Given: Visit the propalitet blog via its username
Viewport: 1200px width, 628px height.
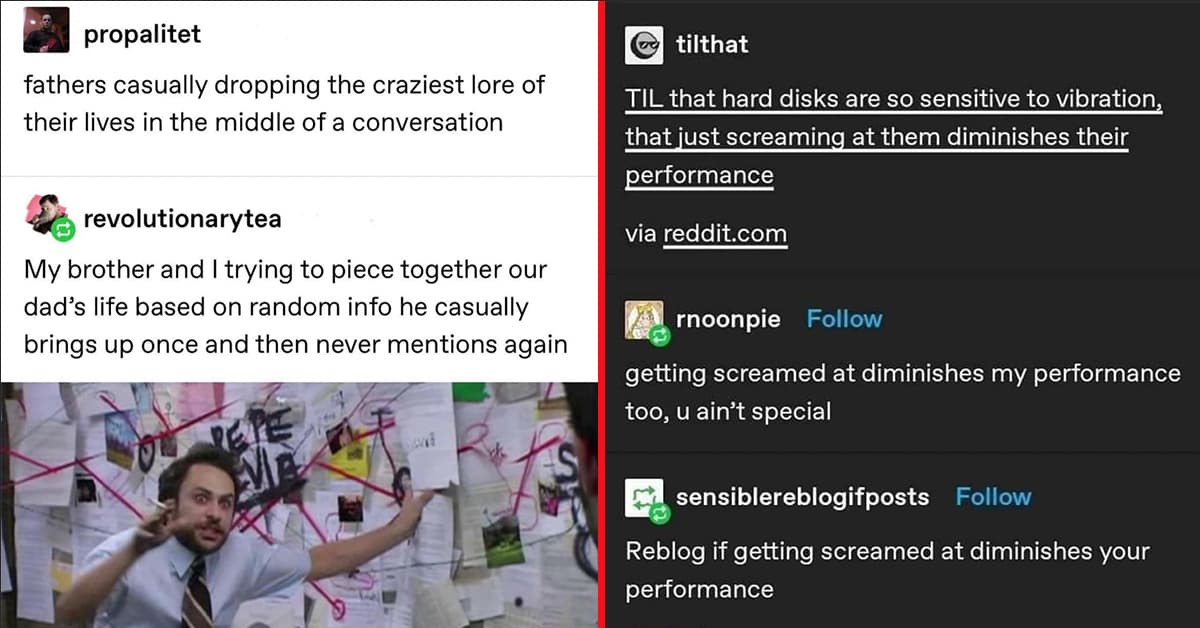Looking at the screenshot, I should pyautogui.click(x=143, y=32).
